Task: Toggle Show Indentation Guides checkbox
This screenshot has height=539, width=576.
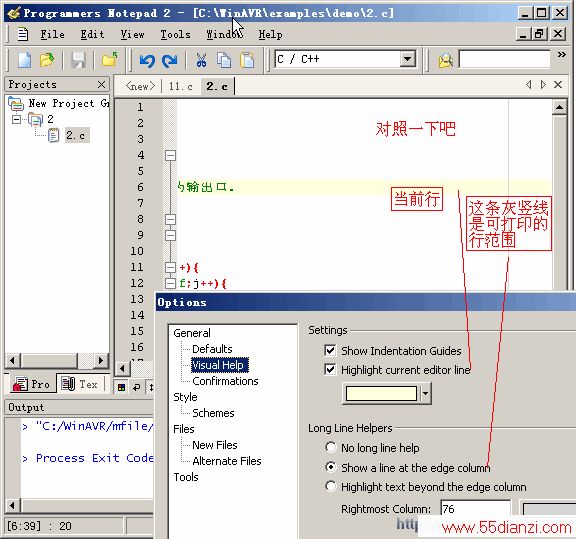Action: coord(330,350)
